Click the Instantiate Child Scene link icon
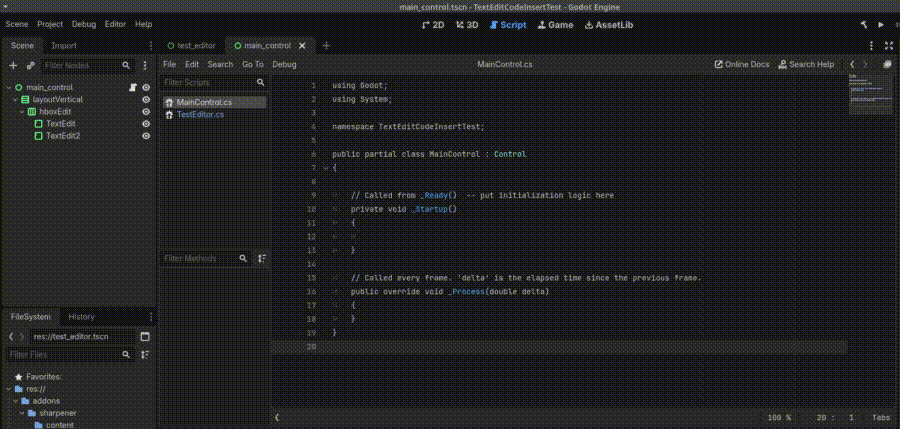The width and height of the screenshot is (900, 429). 31,65
